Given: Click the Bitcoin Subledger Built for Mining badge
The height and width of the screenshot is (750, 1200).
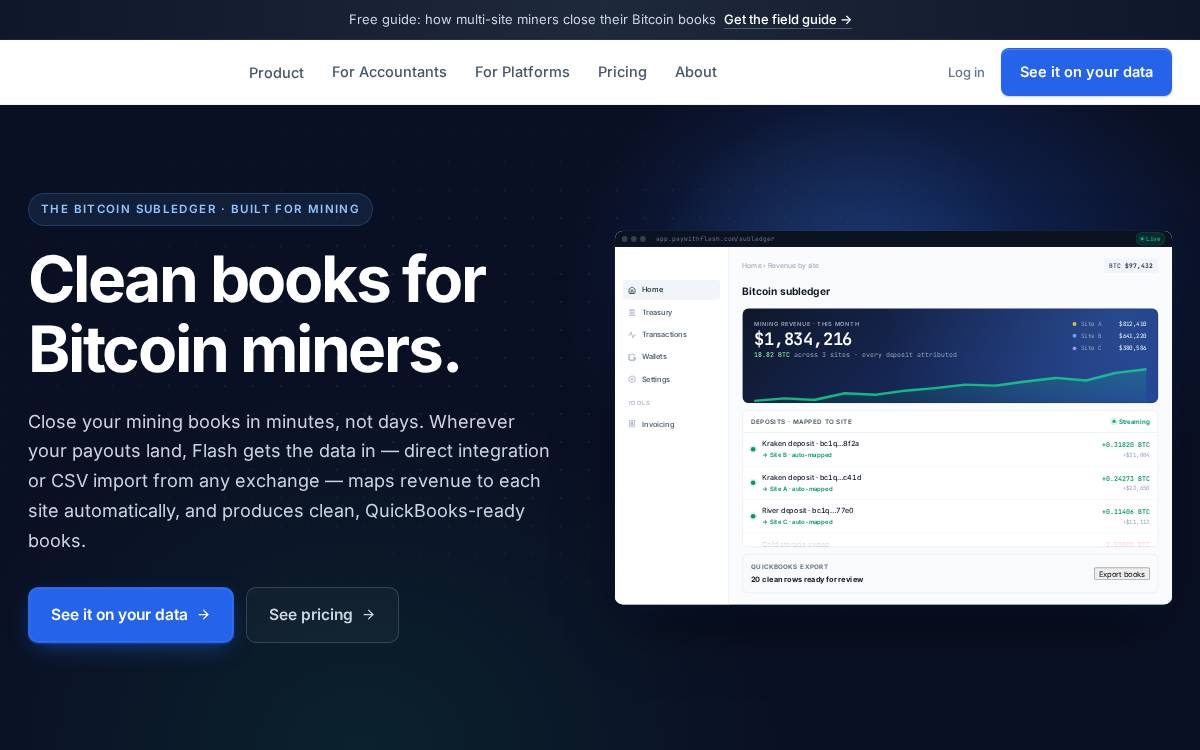Looking at the screenshot, I should (200, 209).
